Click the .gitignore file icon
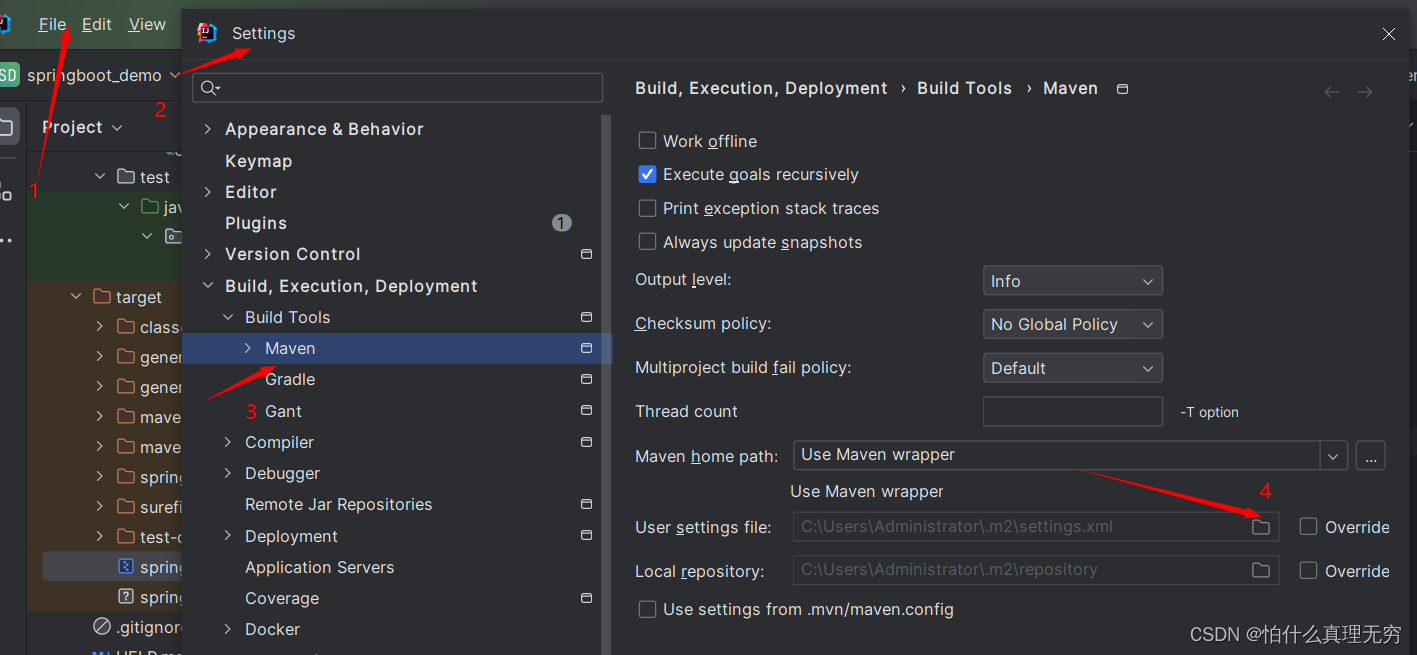 (x=102, y=627)
